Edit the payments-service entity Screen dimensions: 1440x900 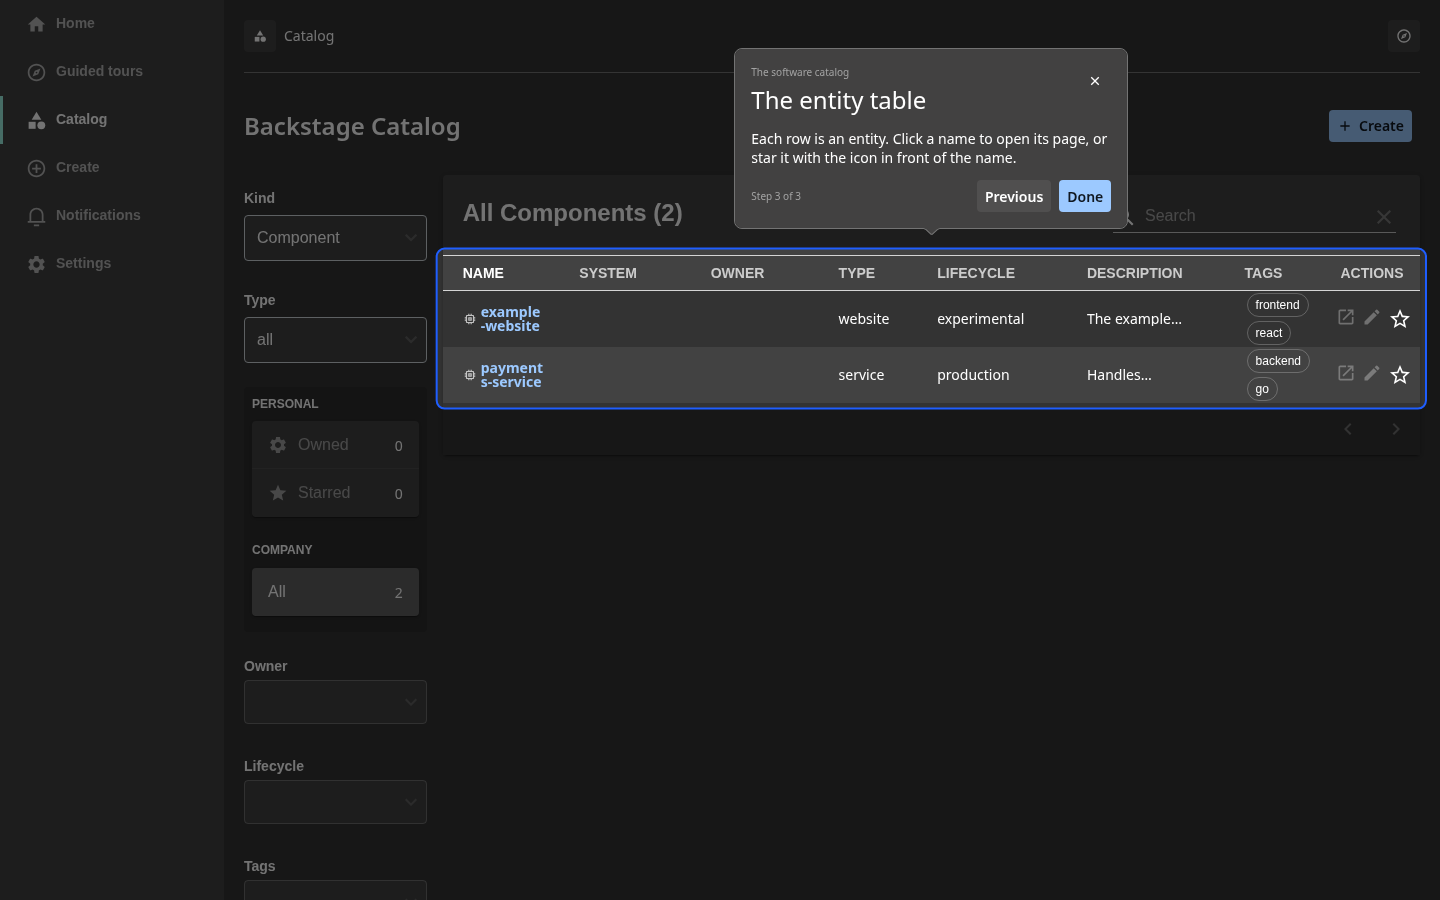[1372, 373]
